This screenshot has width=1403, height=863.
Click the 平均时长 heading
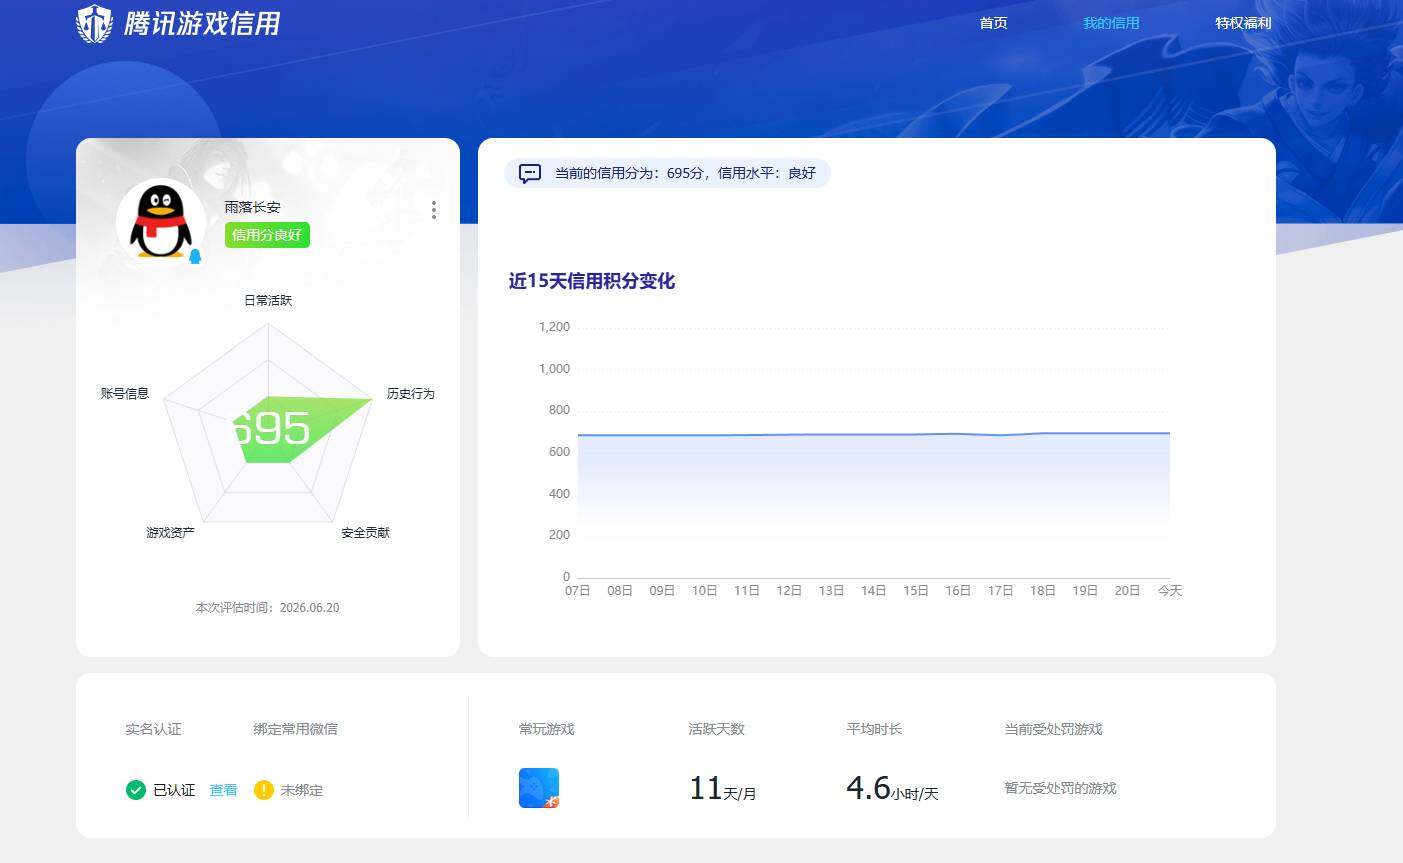tap(874, 729)
